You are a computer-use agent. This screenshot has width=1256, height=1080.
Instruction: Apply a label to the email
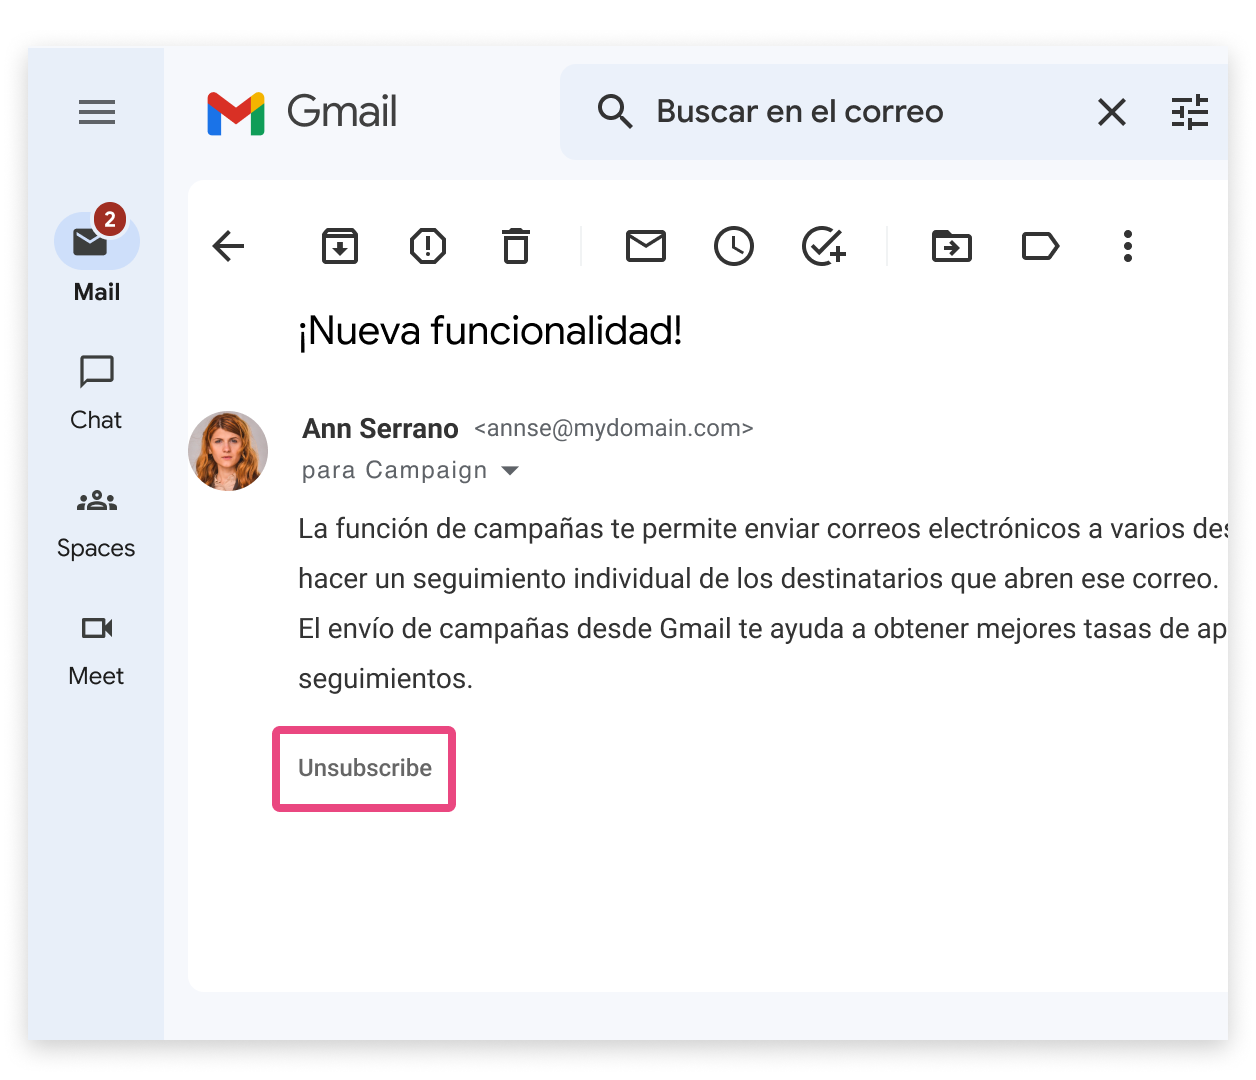pyautogui.click(x=1040, y=246)
